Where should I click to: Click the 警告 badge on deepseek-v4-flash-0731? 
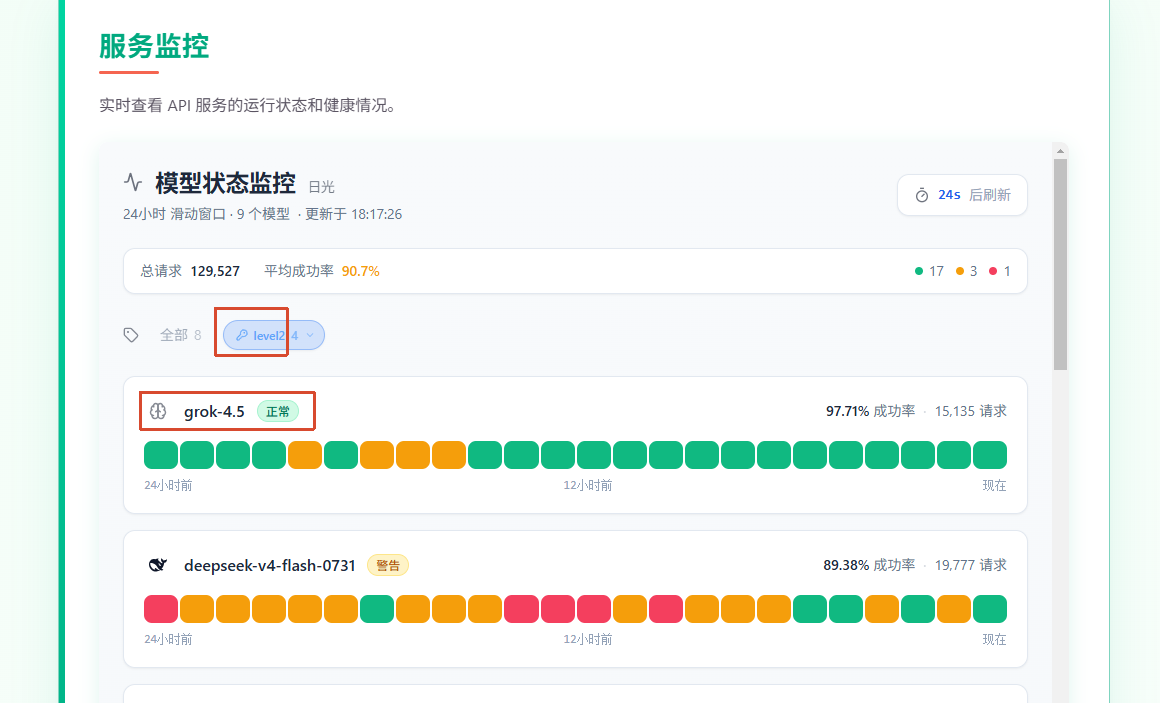388,565
